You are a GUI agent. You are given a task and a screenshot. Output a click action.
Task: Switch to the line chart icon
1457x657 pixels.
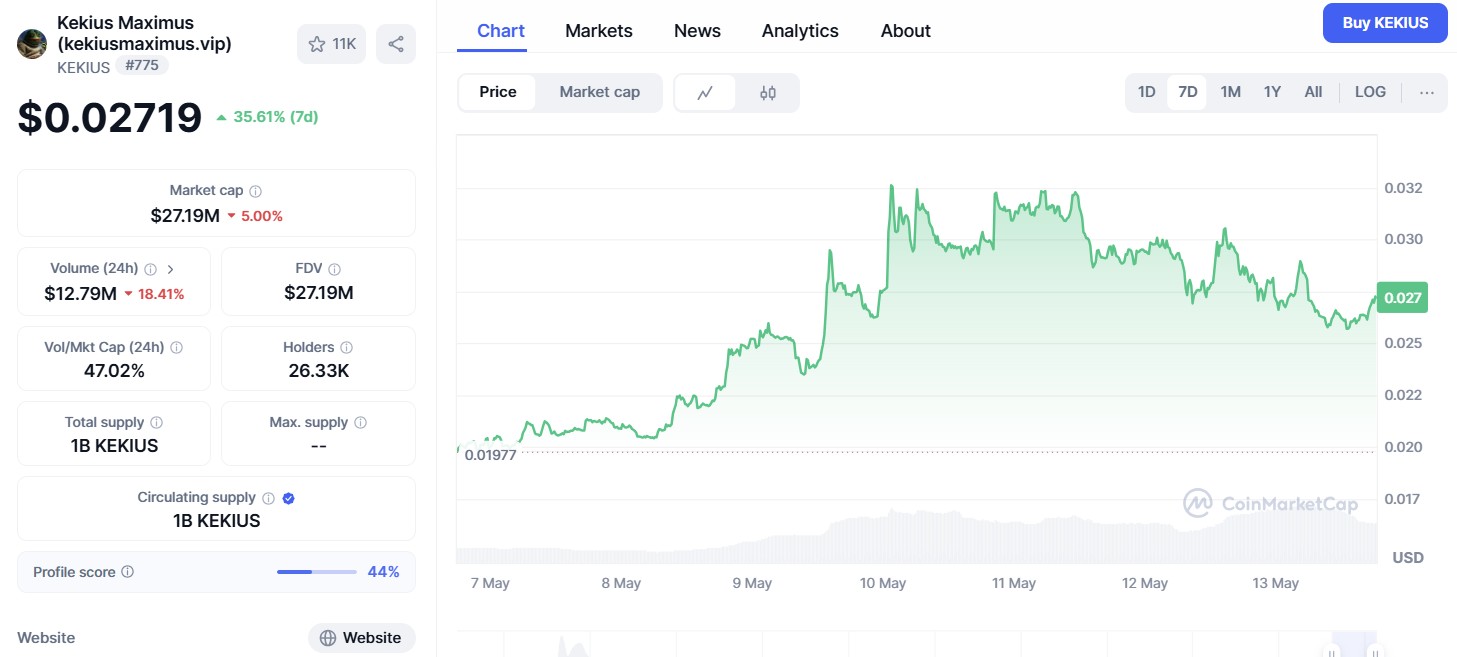[x=705, y=93]
